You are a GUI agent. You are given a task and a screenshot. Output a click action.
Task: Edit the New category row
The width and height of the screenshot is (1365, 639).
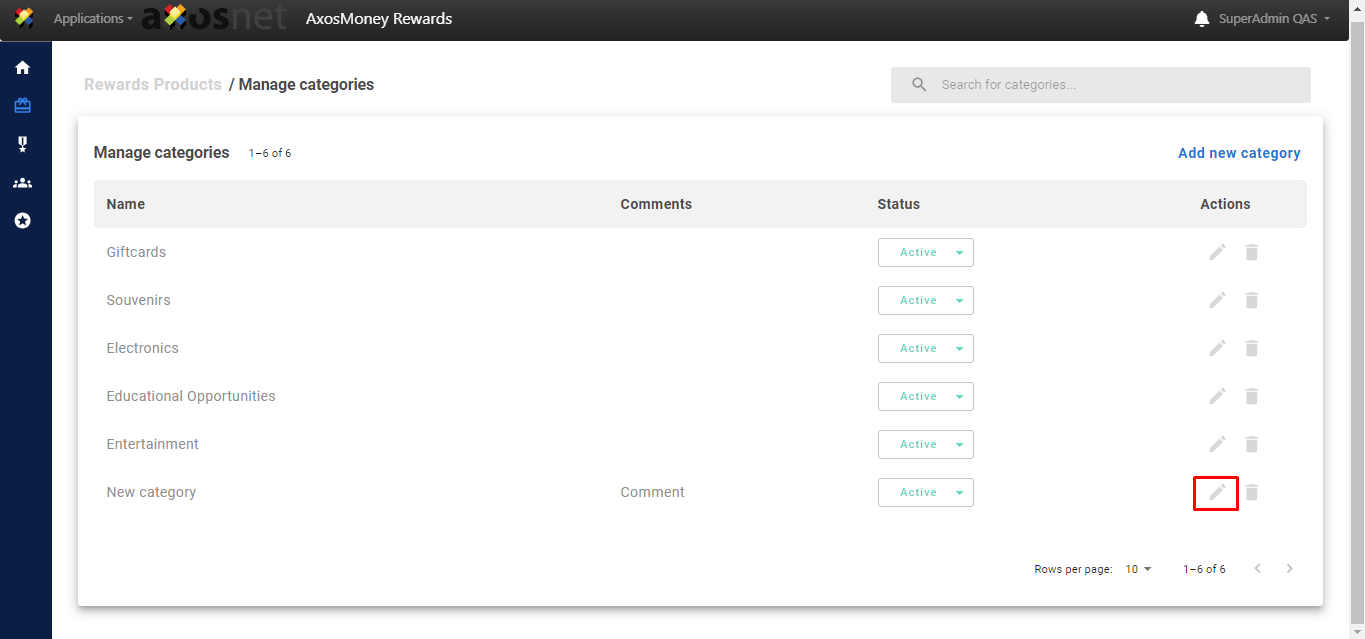point(1217,492)
